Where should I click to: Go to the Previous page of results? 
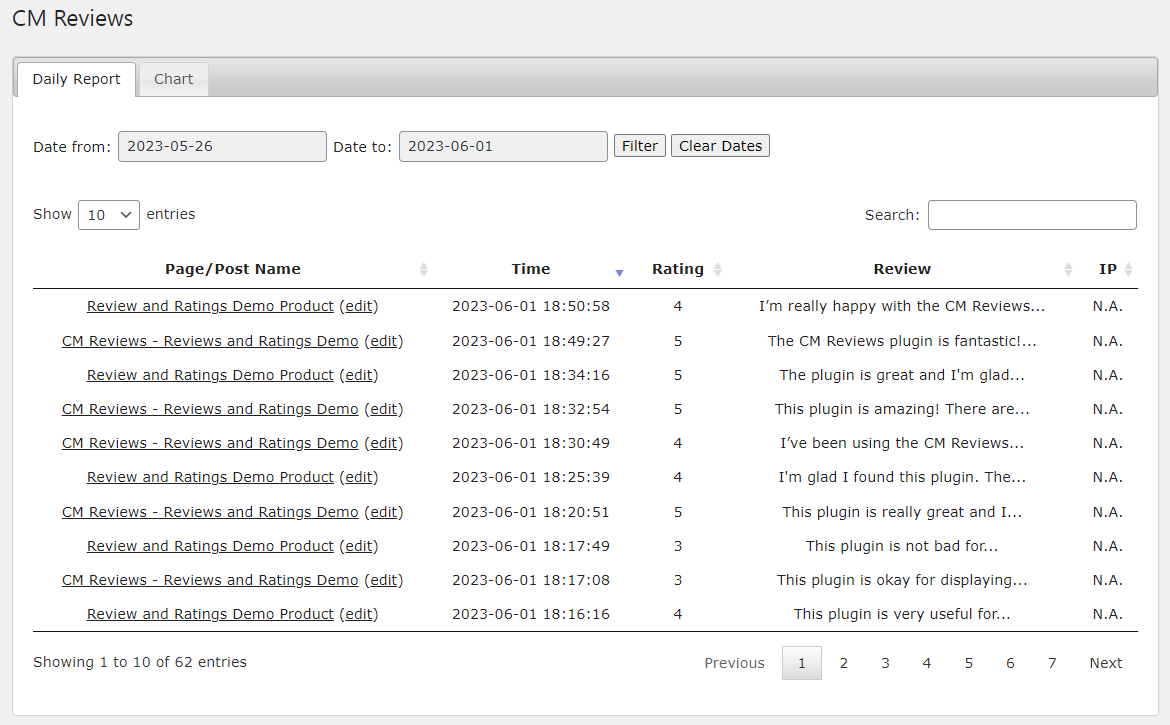click(x=734, y=663)
